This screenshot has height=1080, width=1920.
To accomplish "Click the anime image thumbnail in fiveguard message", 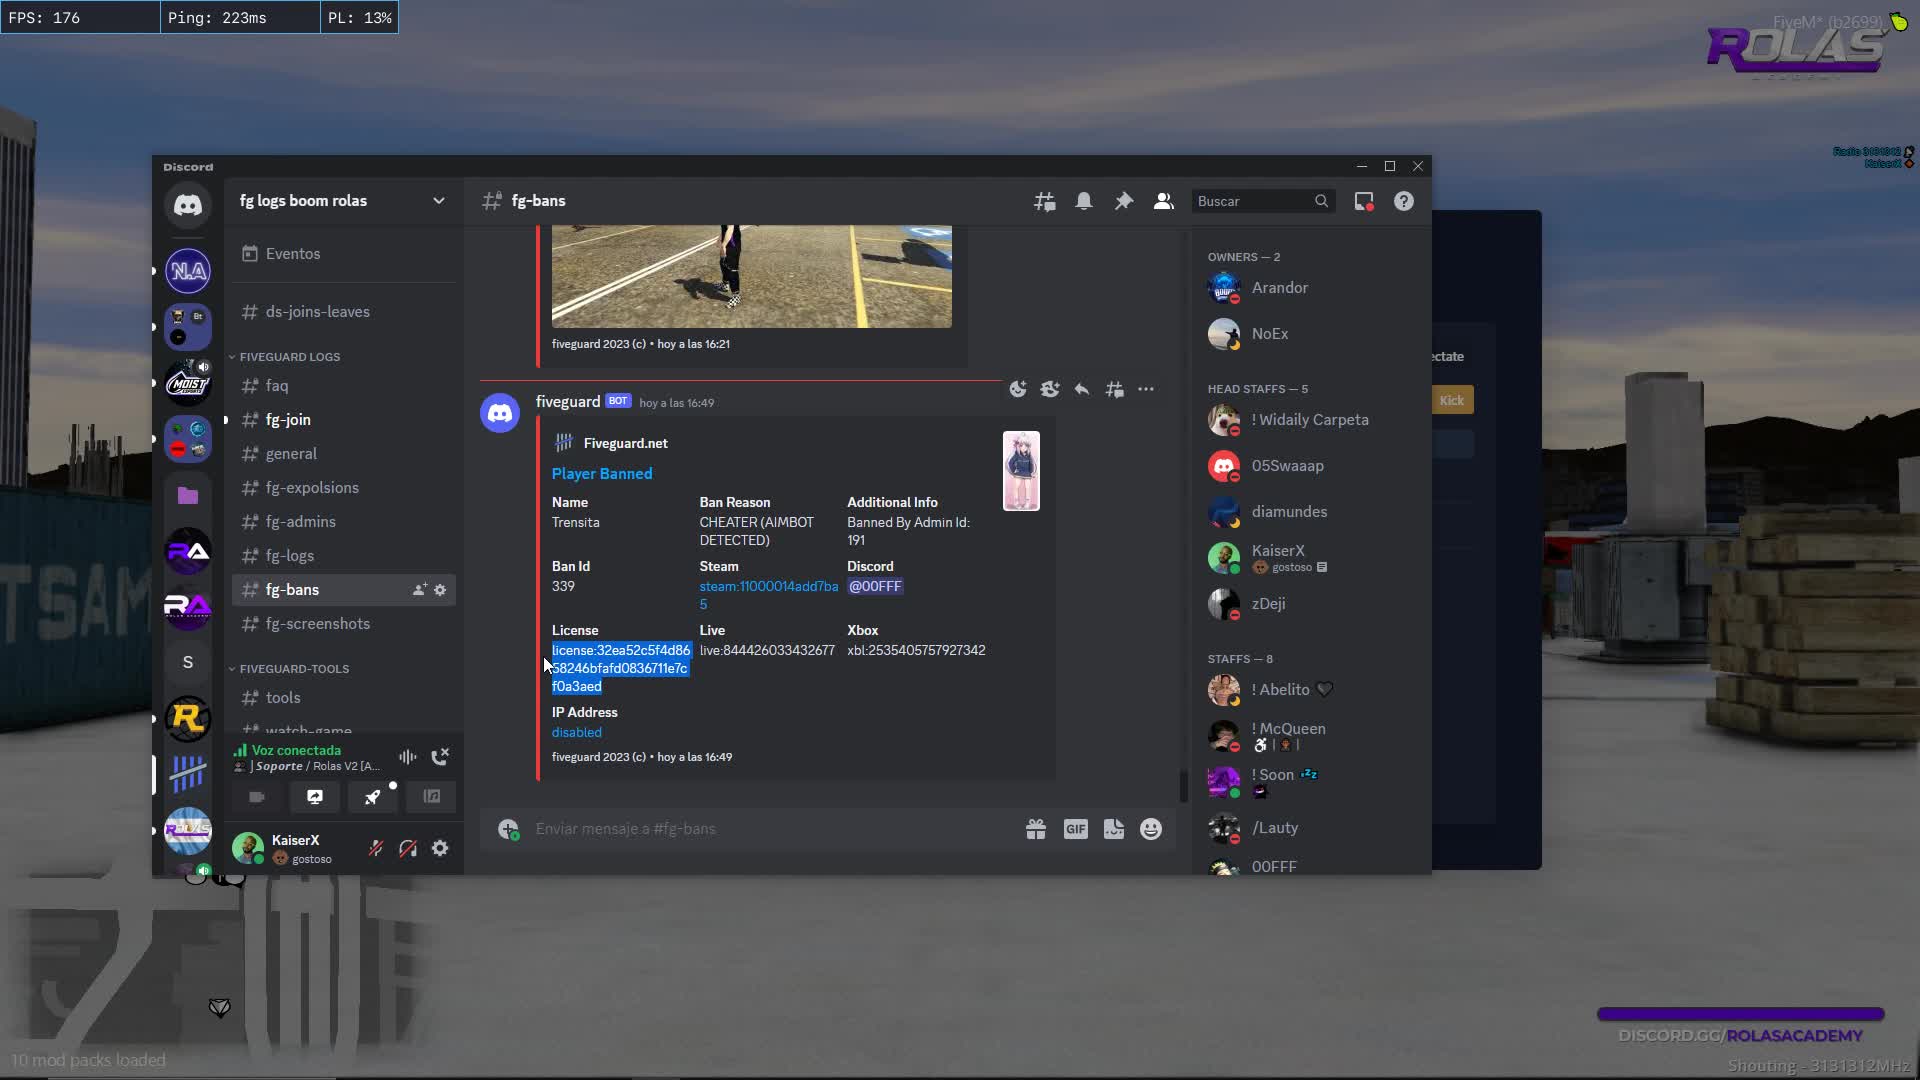I will pos(1020,470).
